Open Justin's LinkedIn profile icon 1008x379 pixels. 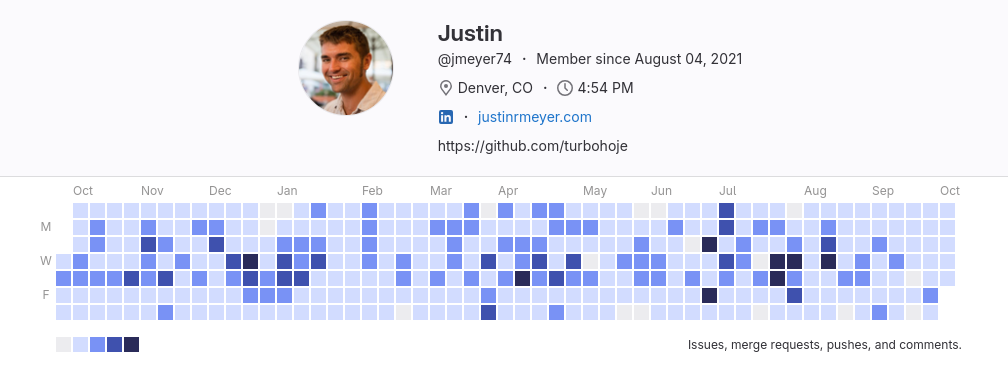point(446,117)
